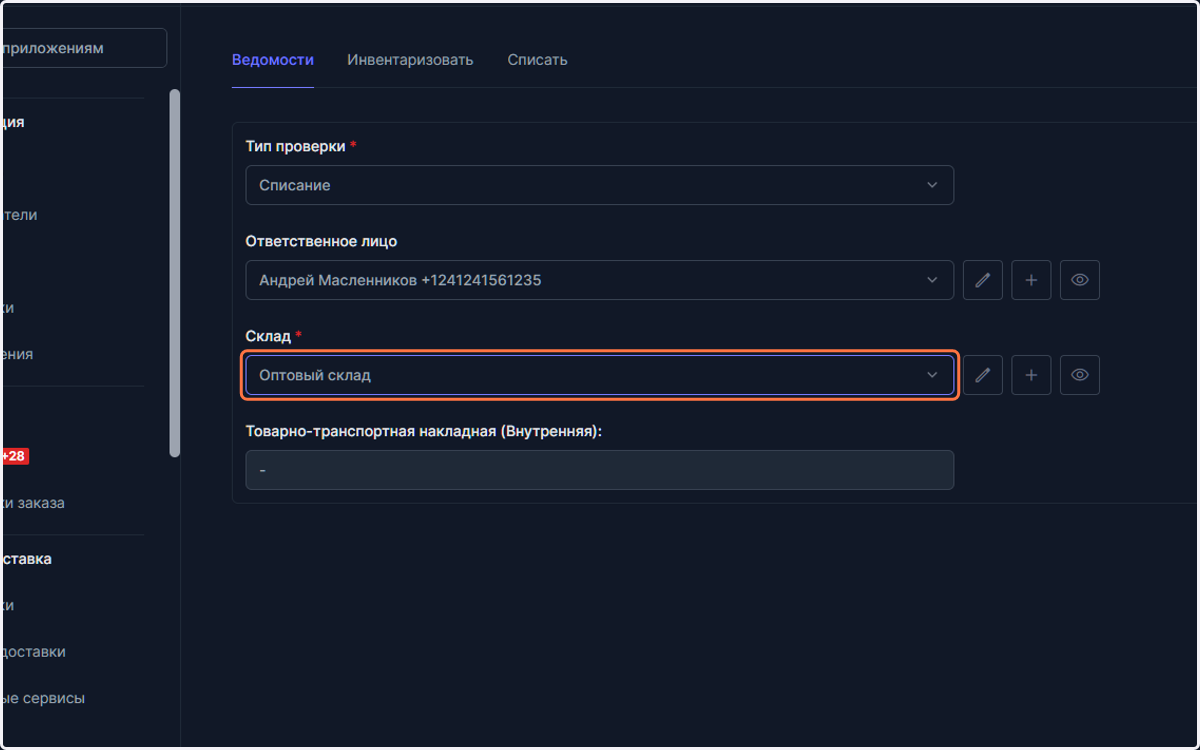View the Склад details with the eye icon
The image size is (1200, 750).
tap(1080, 375)
